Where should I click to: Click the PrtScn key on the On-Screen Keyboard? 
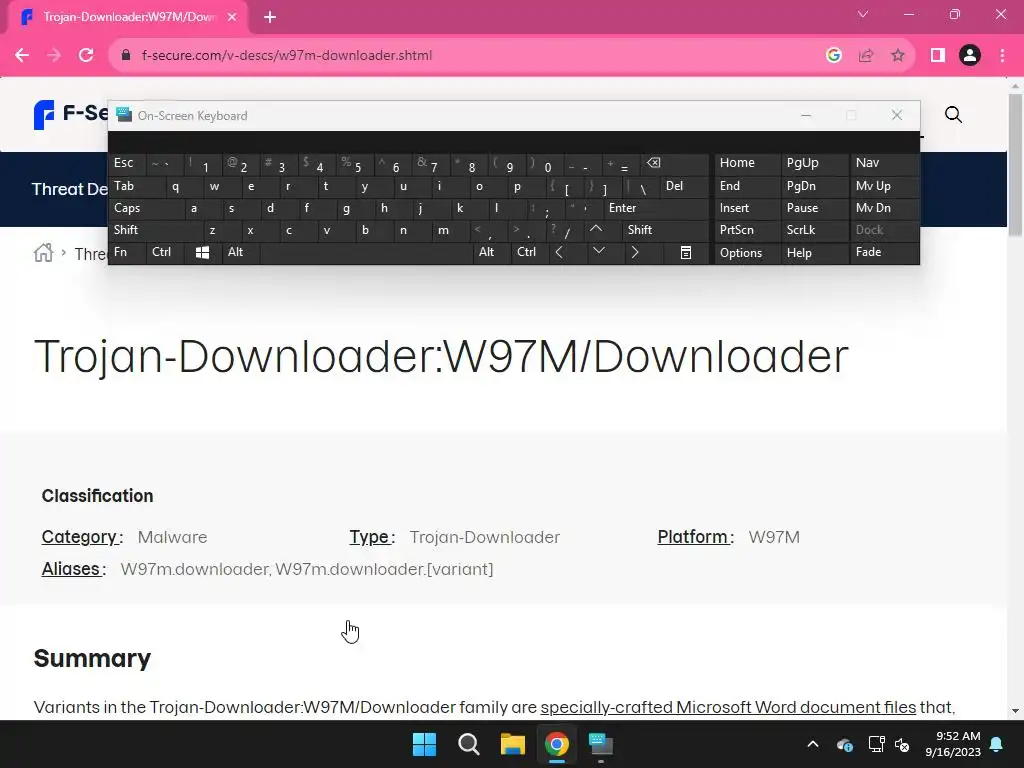pos(747,230)
